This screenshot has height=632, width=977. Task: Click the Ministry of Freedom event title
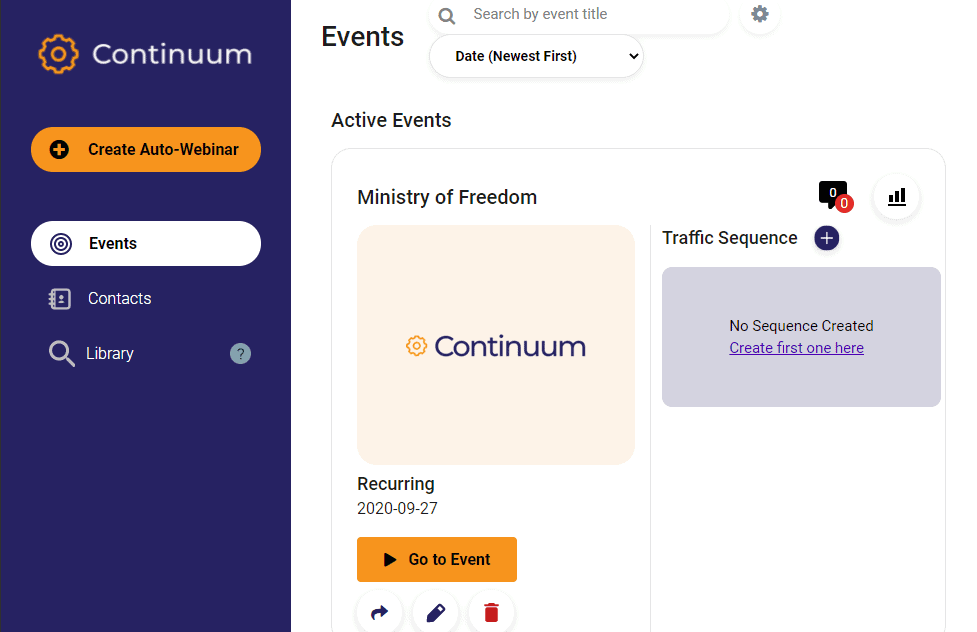pyautogui.click(x=447, y=197)
